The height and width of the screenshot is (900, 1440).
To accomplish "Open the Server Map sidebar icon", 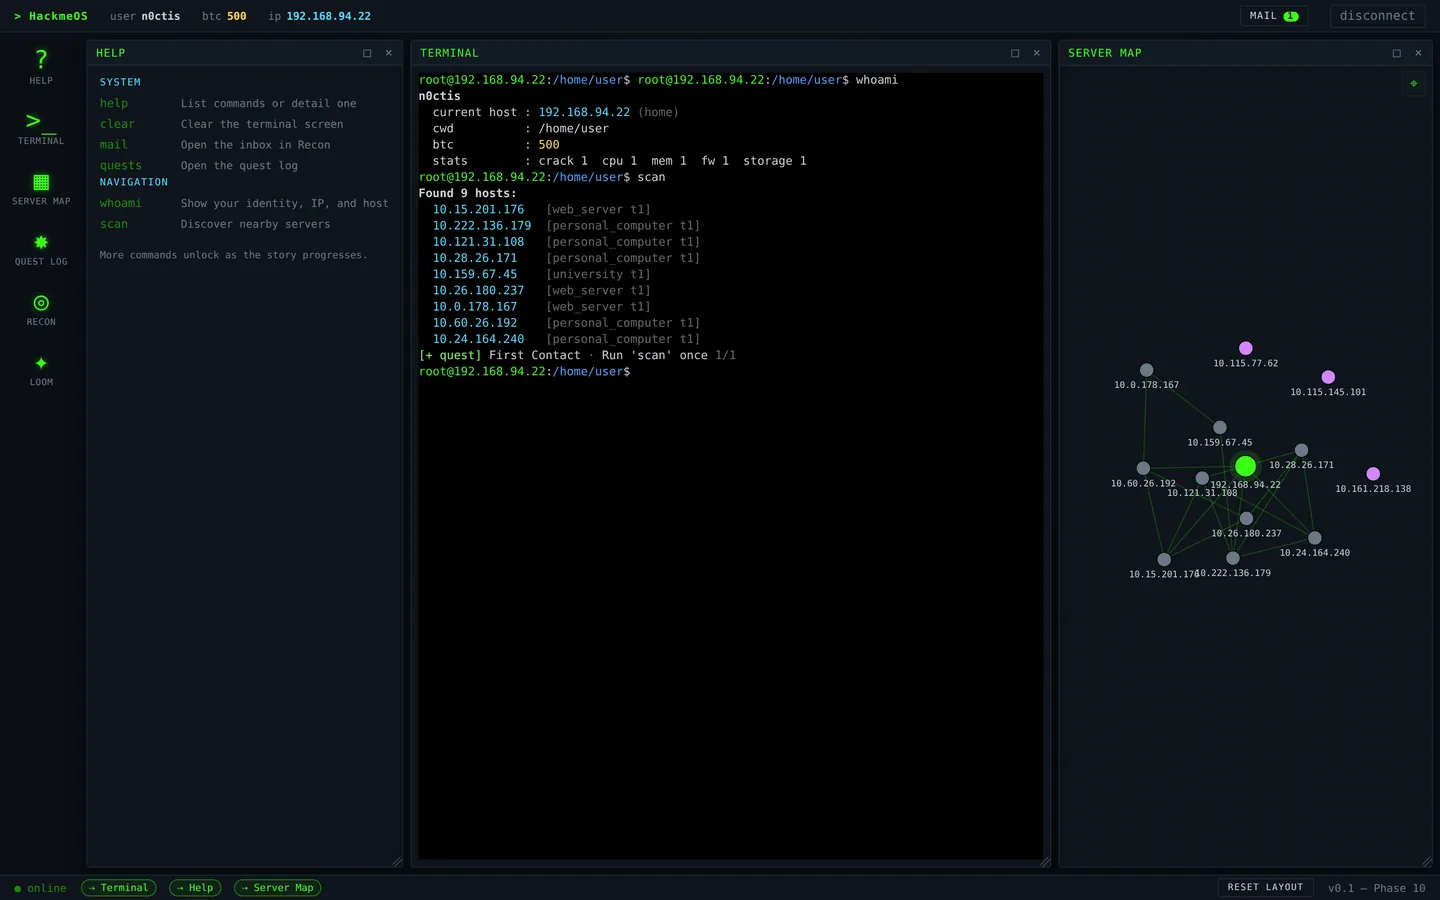I will (x=41, y=188).
